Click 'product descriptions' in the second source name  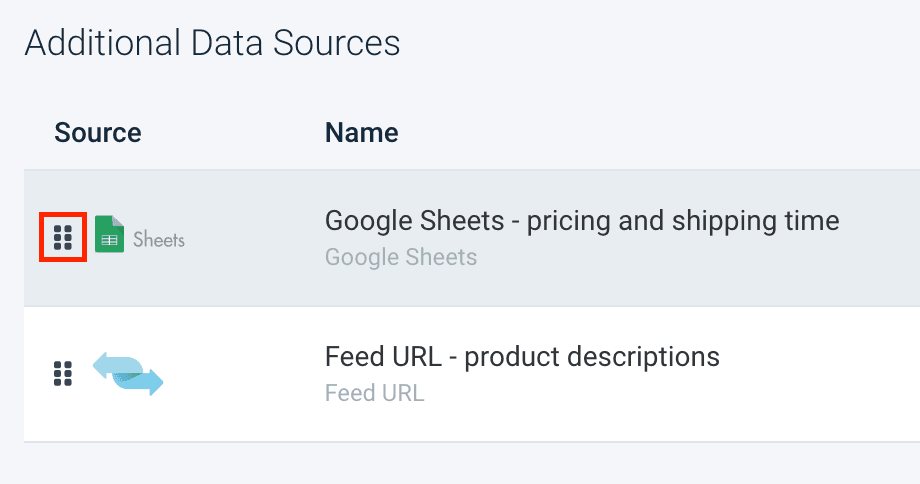pos(592,357)
